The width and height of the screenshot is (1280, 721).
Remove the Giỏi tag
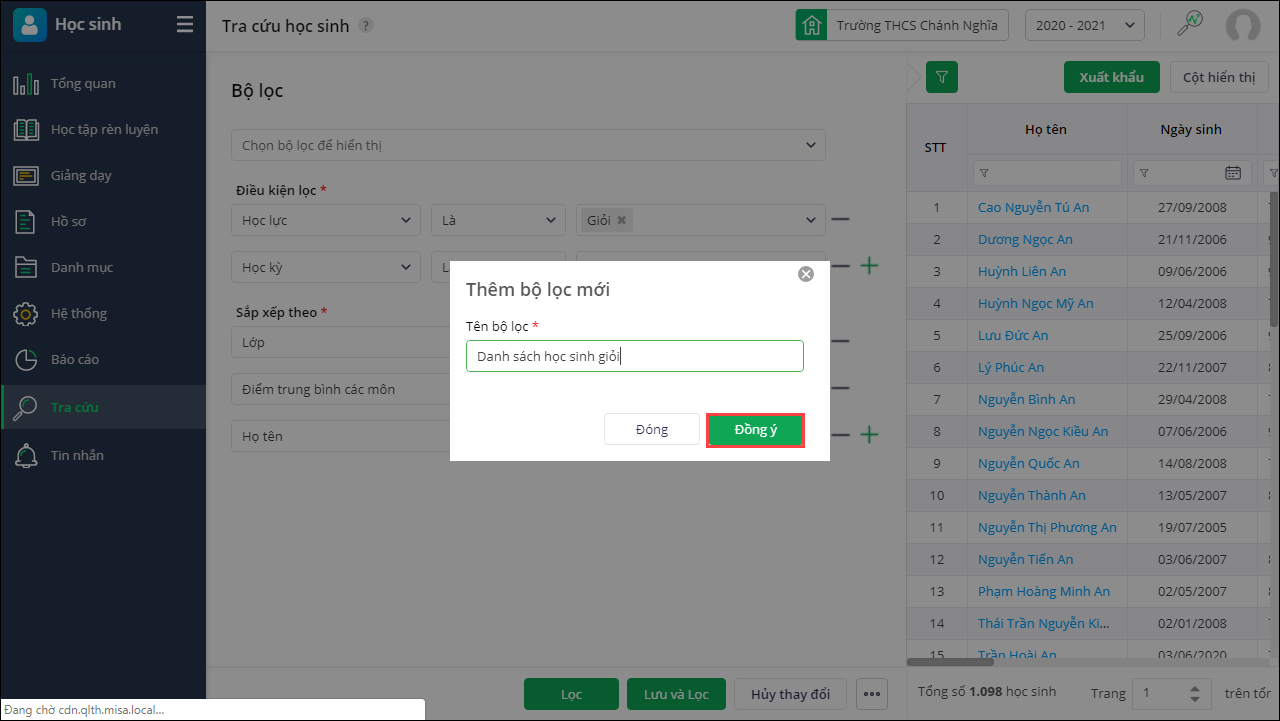click(x=621, y=220)
